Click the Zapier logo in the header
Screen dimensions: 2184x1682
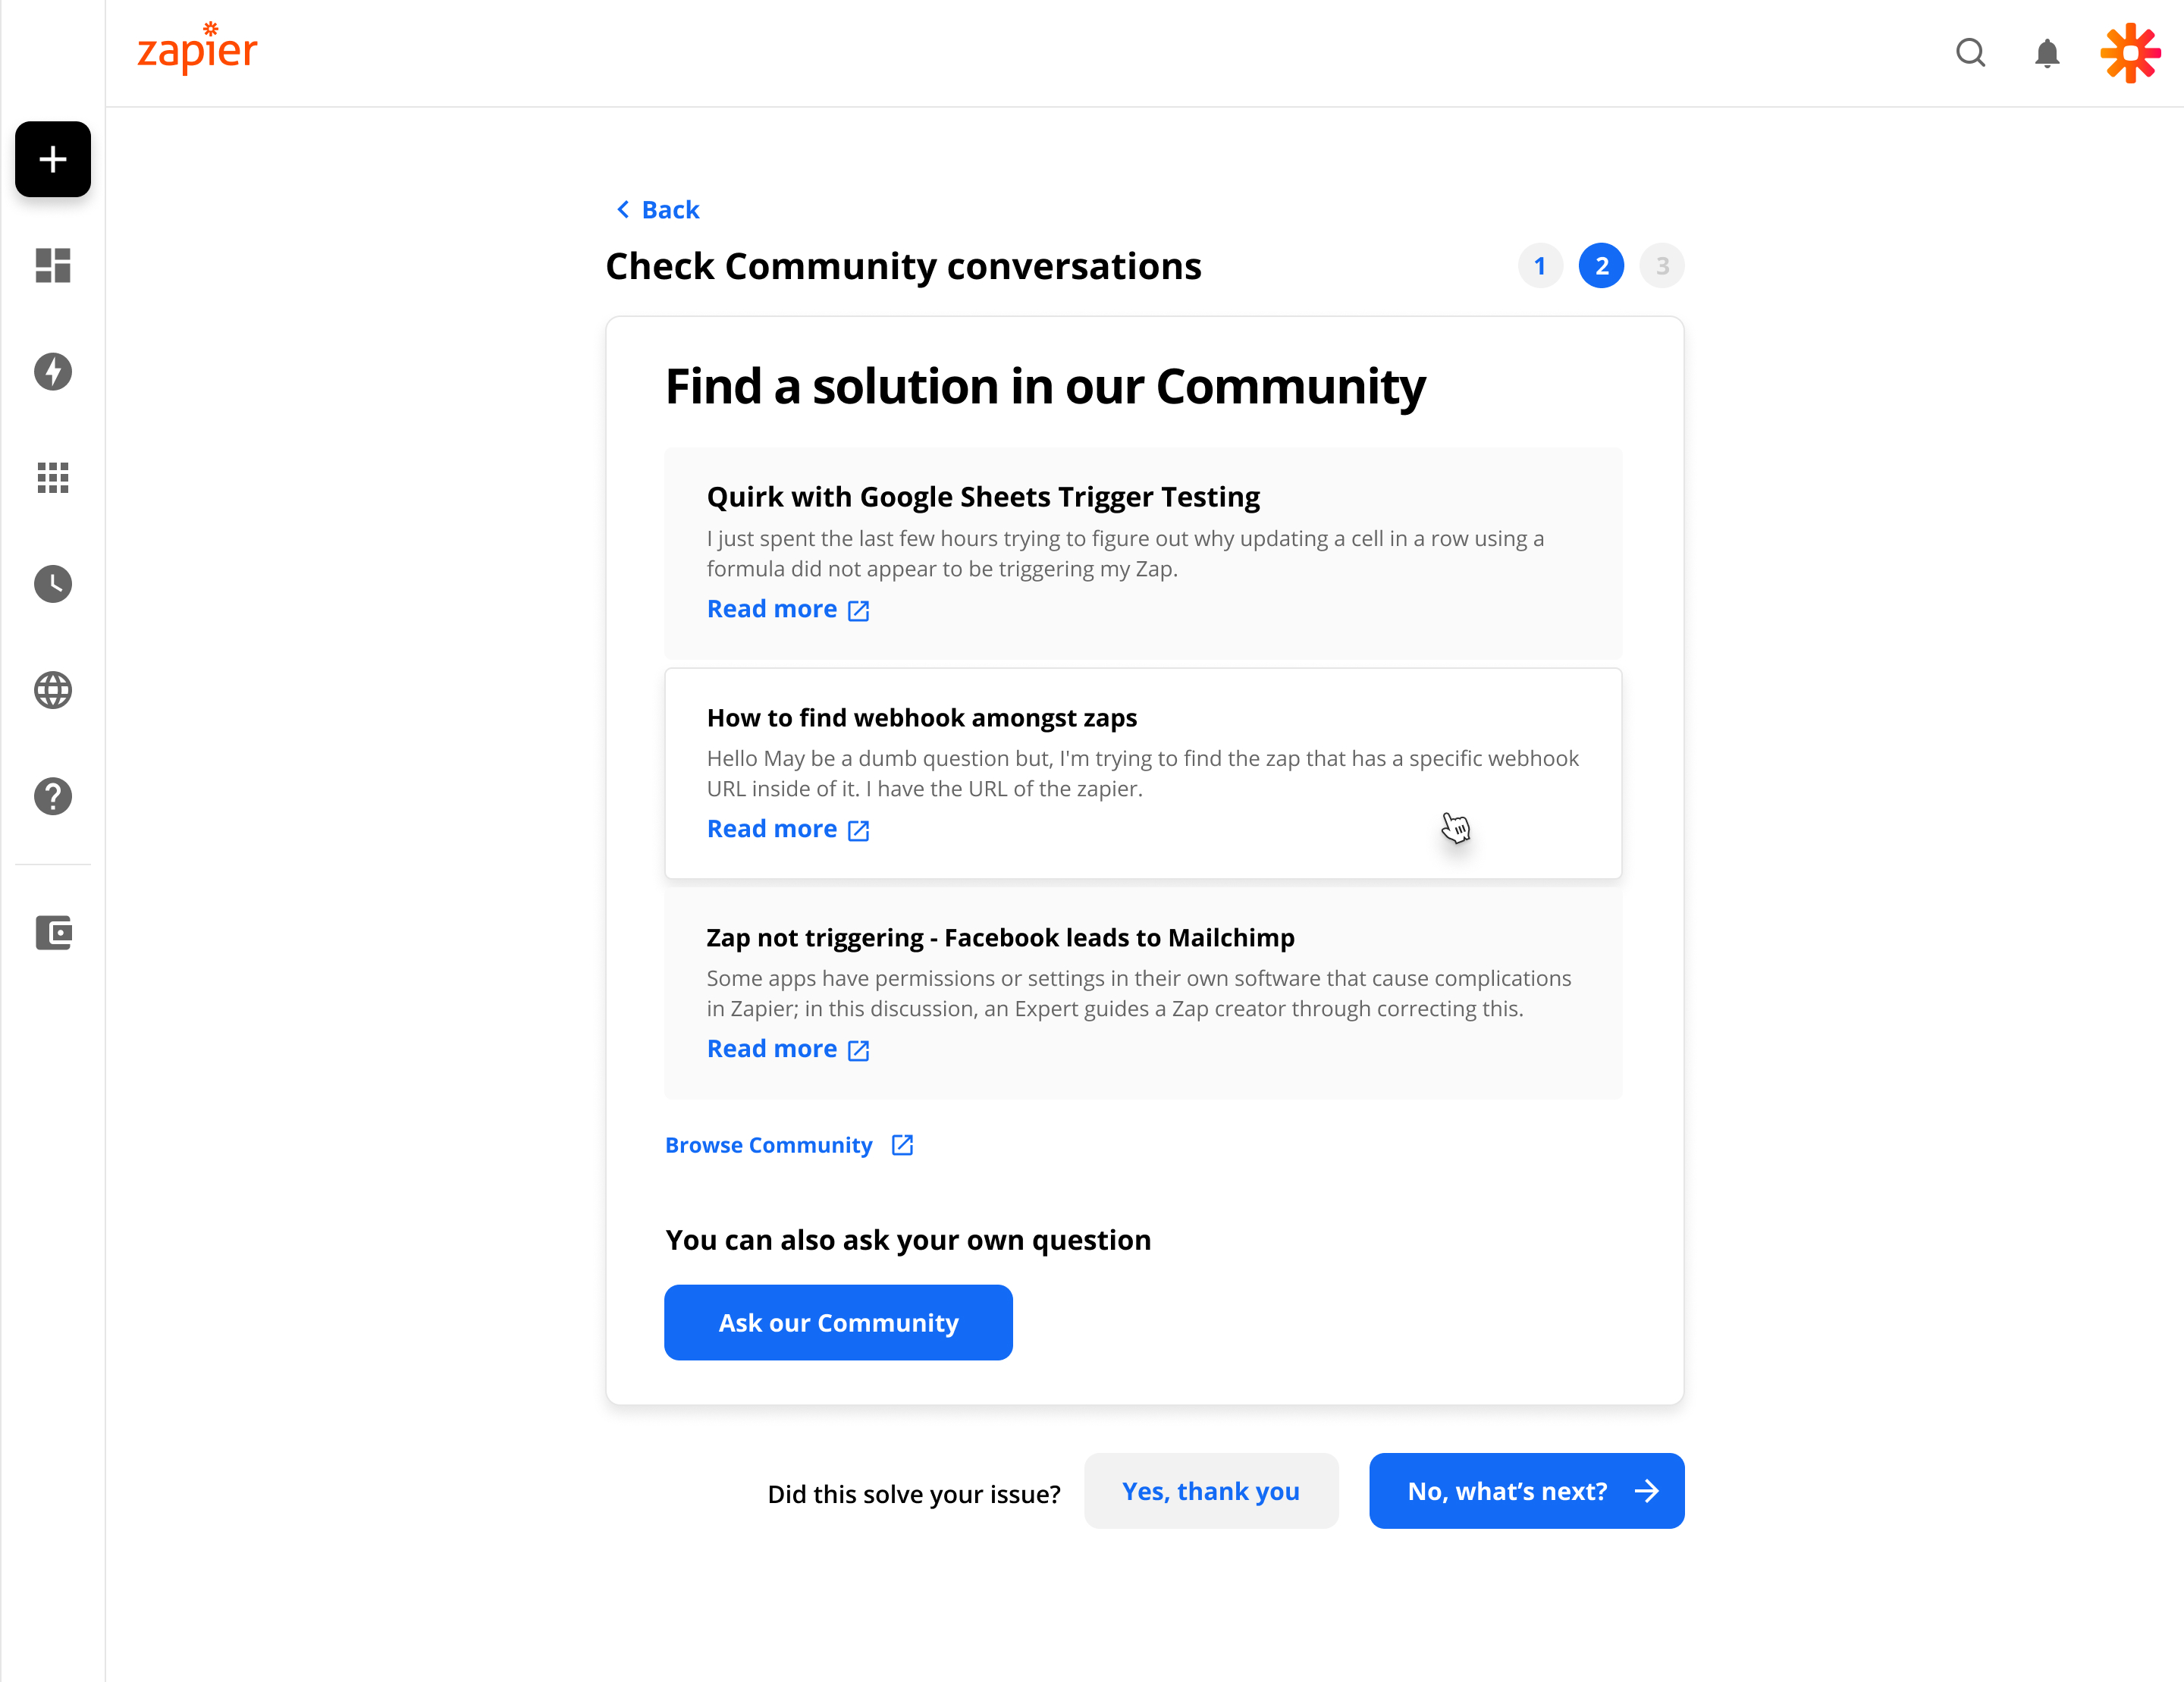click(x=197, y=49)
